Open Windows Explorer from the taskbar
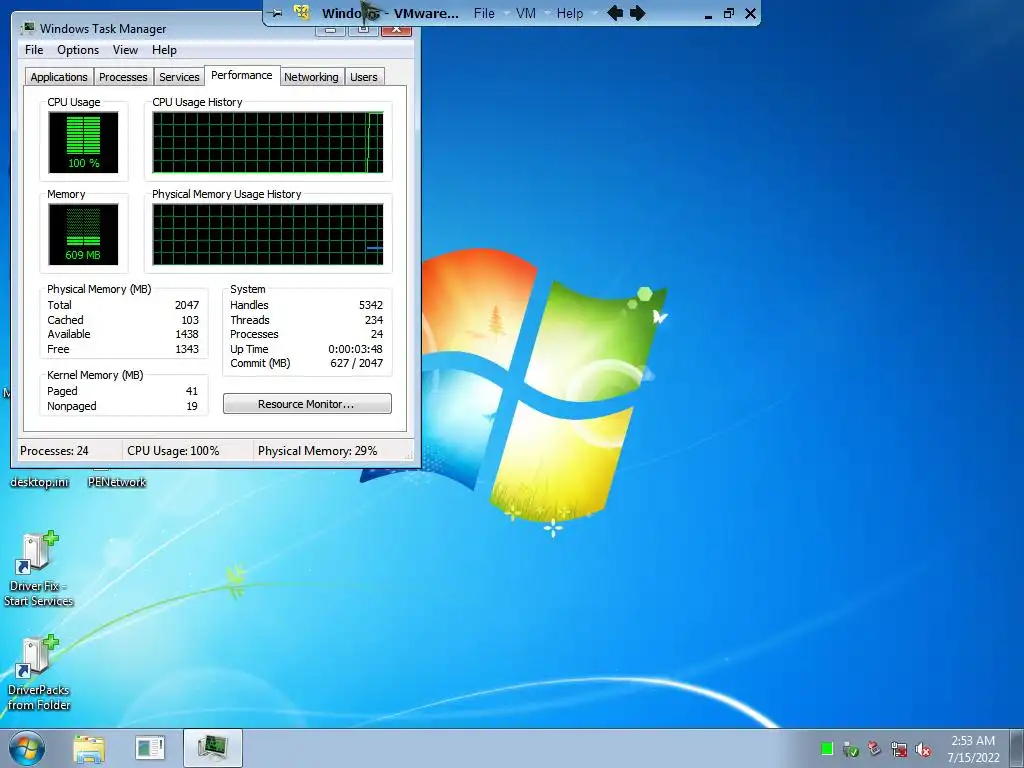 click(89, 748)
